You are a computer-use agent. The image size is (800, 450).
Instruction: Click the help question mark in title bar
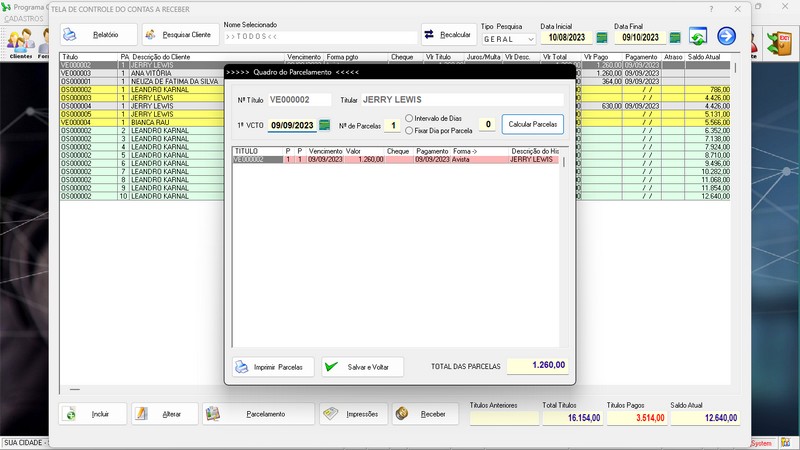tap(711, 9)
